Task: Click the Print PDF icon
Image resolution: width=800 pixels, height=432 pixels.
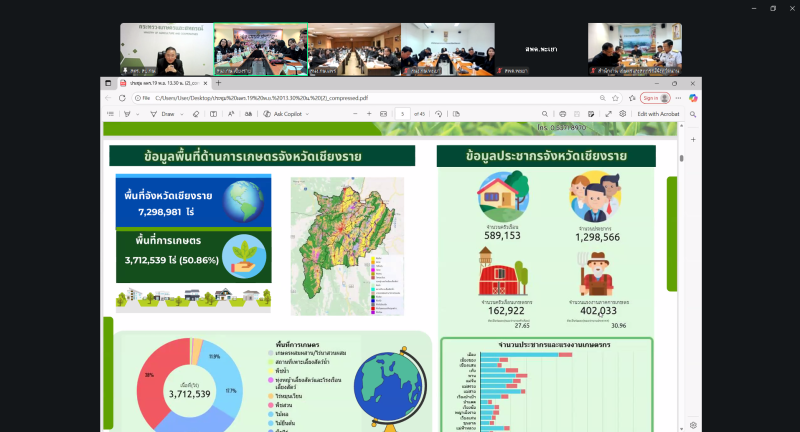Action: coord(563,114)
